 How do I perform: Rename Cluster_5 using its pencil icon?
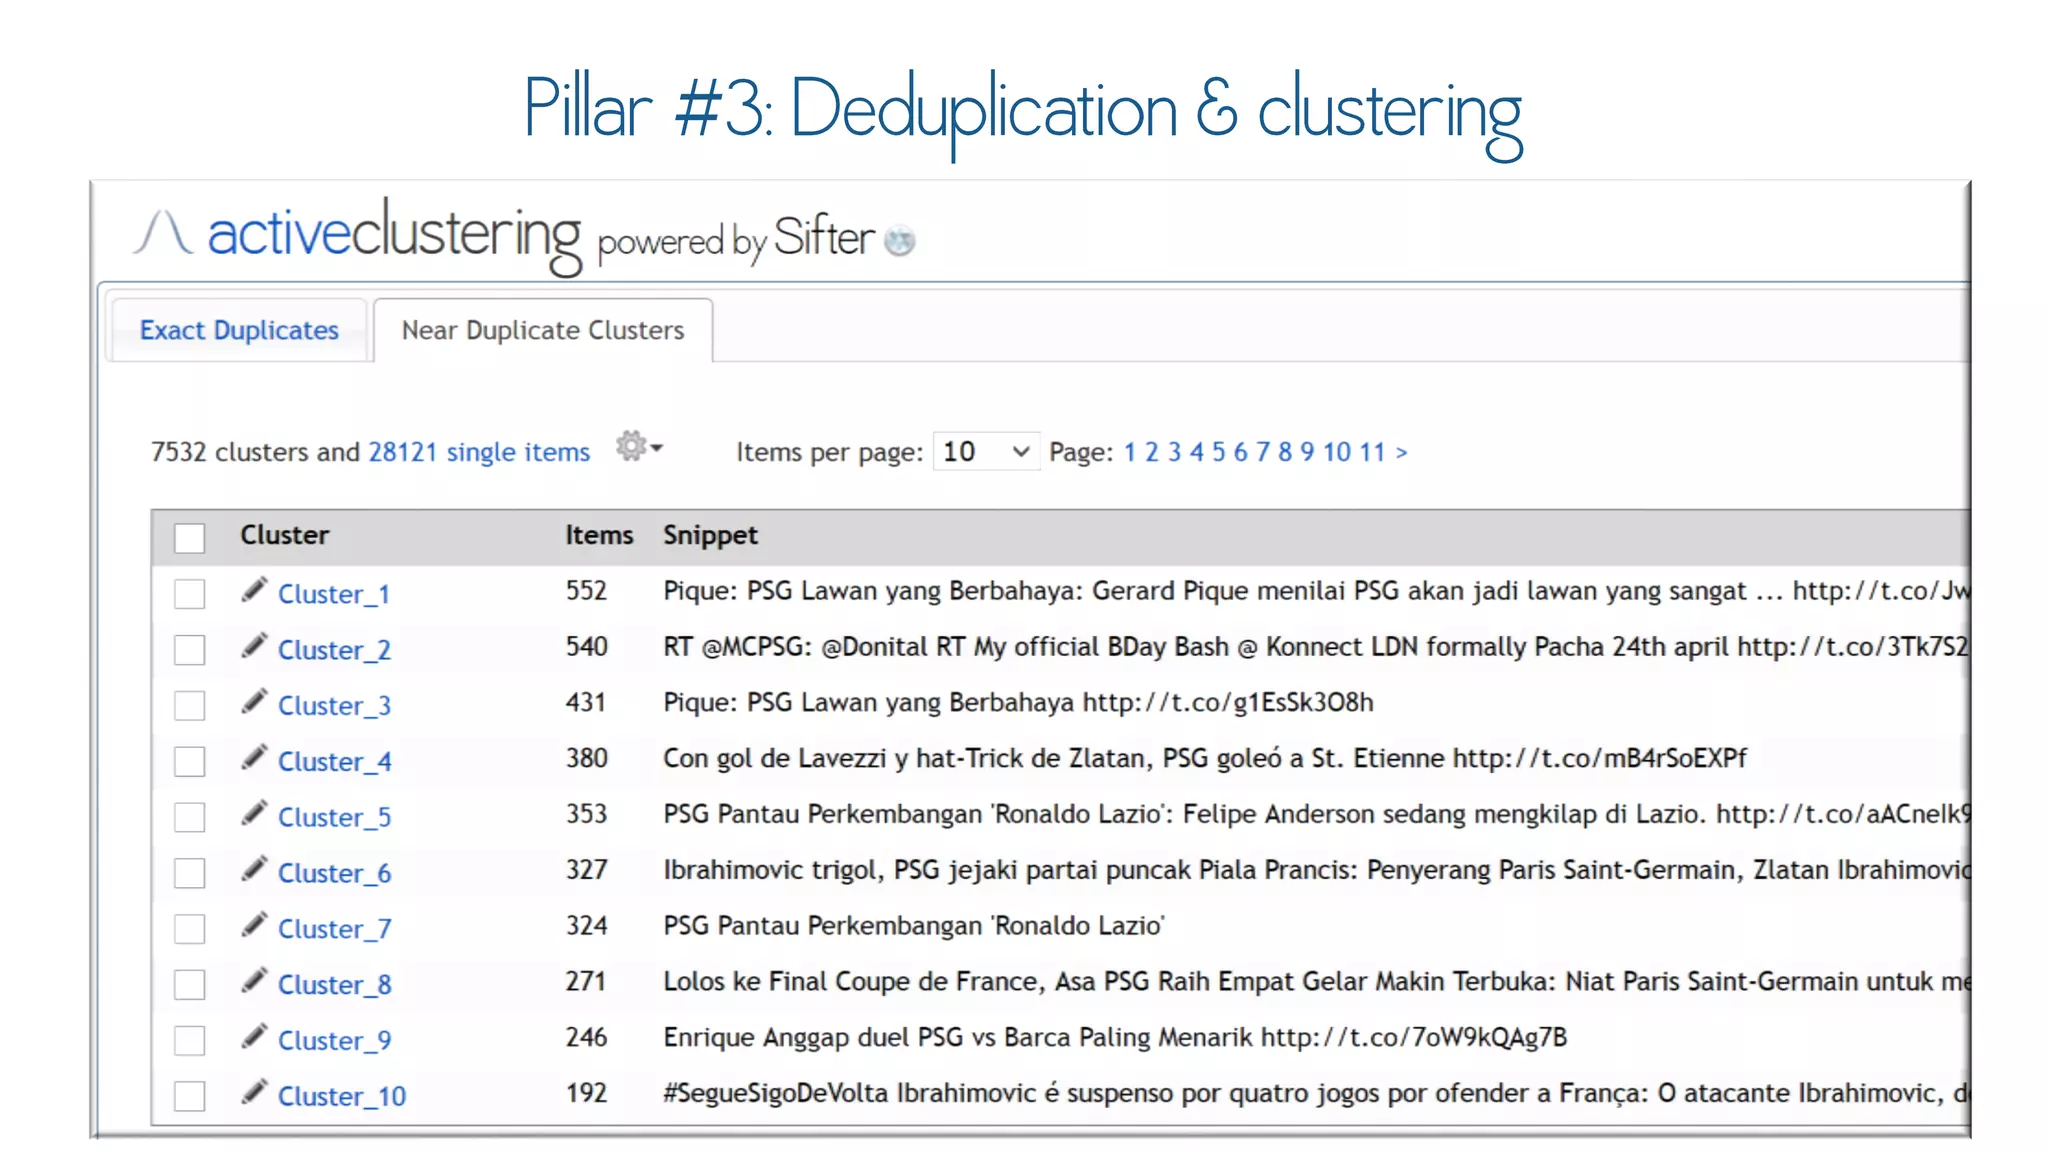pos(254,814)
